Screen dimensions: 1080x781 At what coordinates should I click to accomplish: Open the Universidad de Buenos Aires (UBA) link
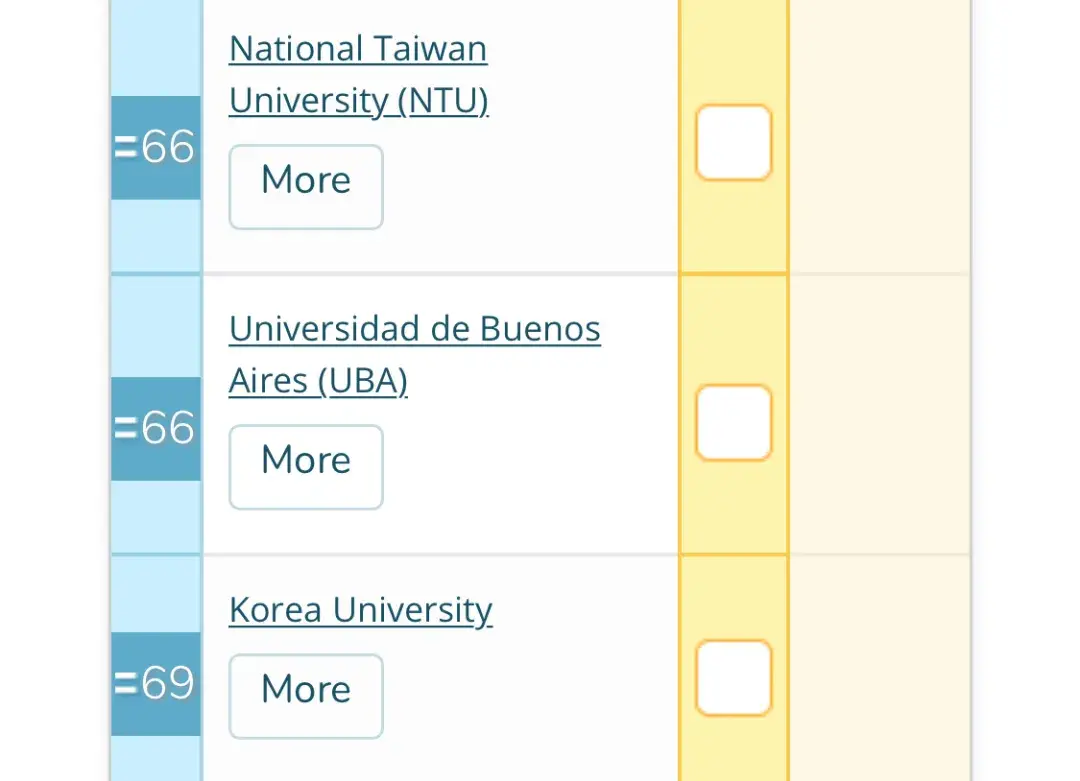coord(414,355)
